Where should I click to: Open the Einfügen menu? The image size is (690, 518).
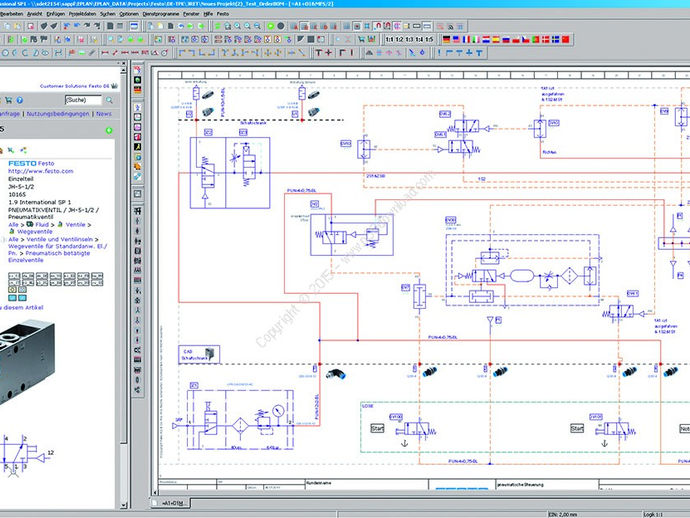point(55,14)
